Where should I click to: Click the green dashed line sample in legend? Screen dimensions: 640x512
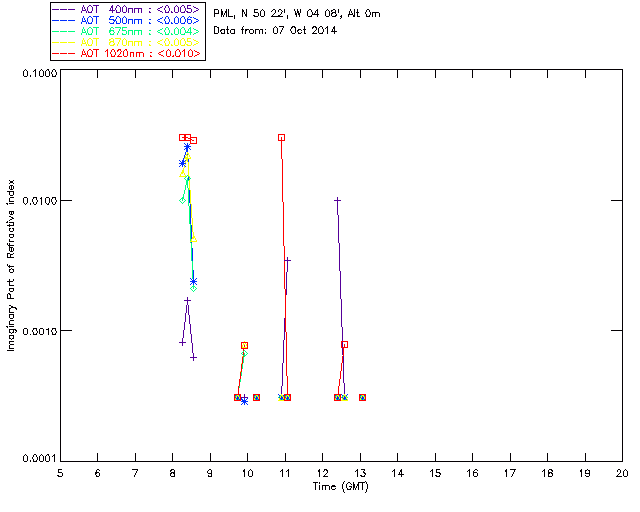pos(64,31)
